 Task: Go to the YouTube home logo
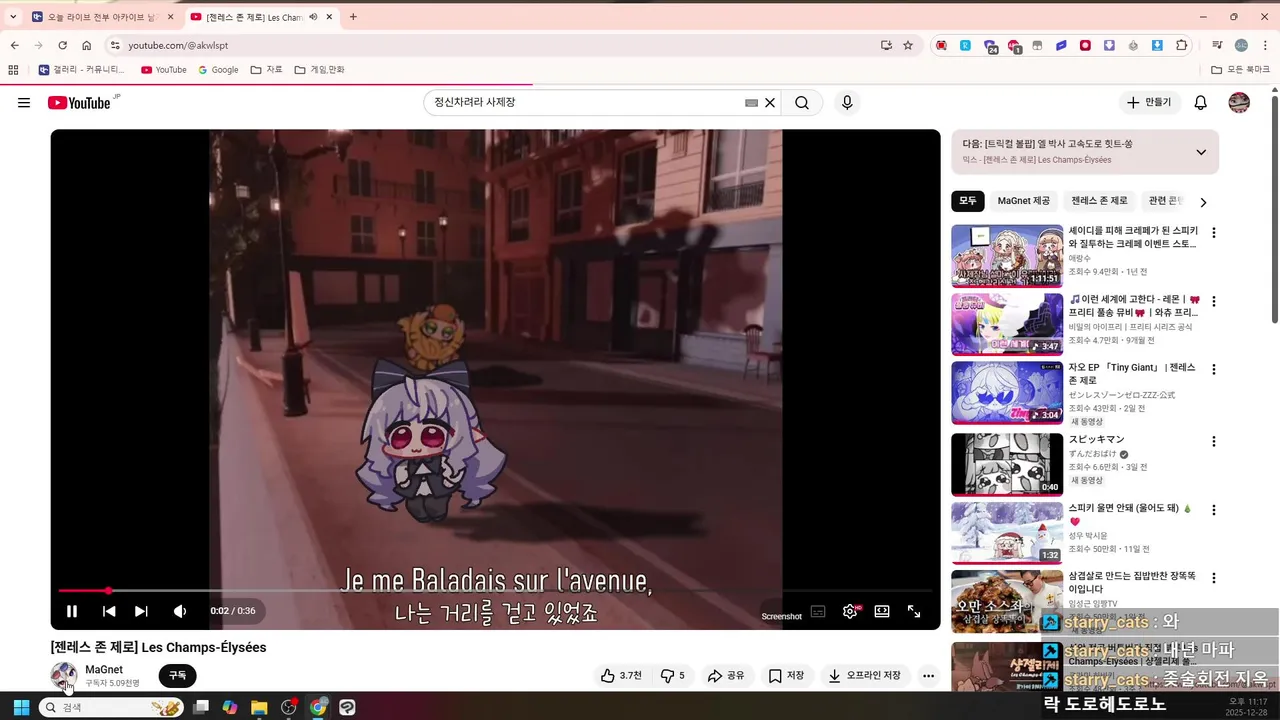(x=79, y=103)
